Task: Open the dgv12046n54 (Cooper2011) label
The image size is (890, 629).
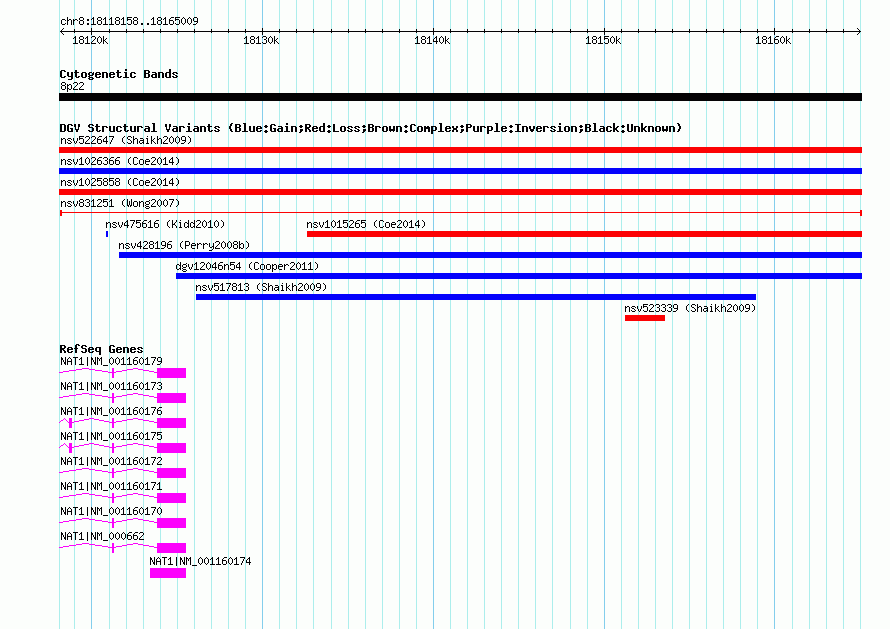Action: [x=247, y=266]
